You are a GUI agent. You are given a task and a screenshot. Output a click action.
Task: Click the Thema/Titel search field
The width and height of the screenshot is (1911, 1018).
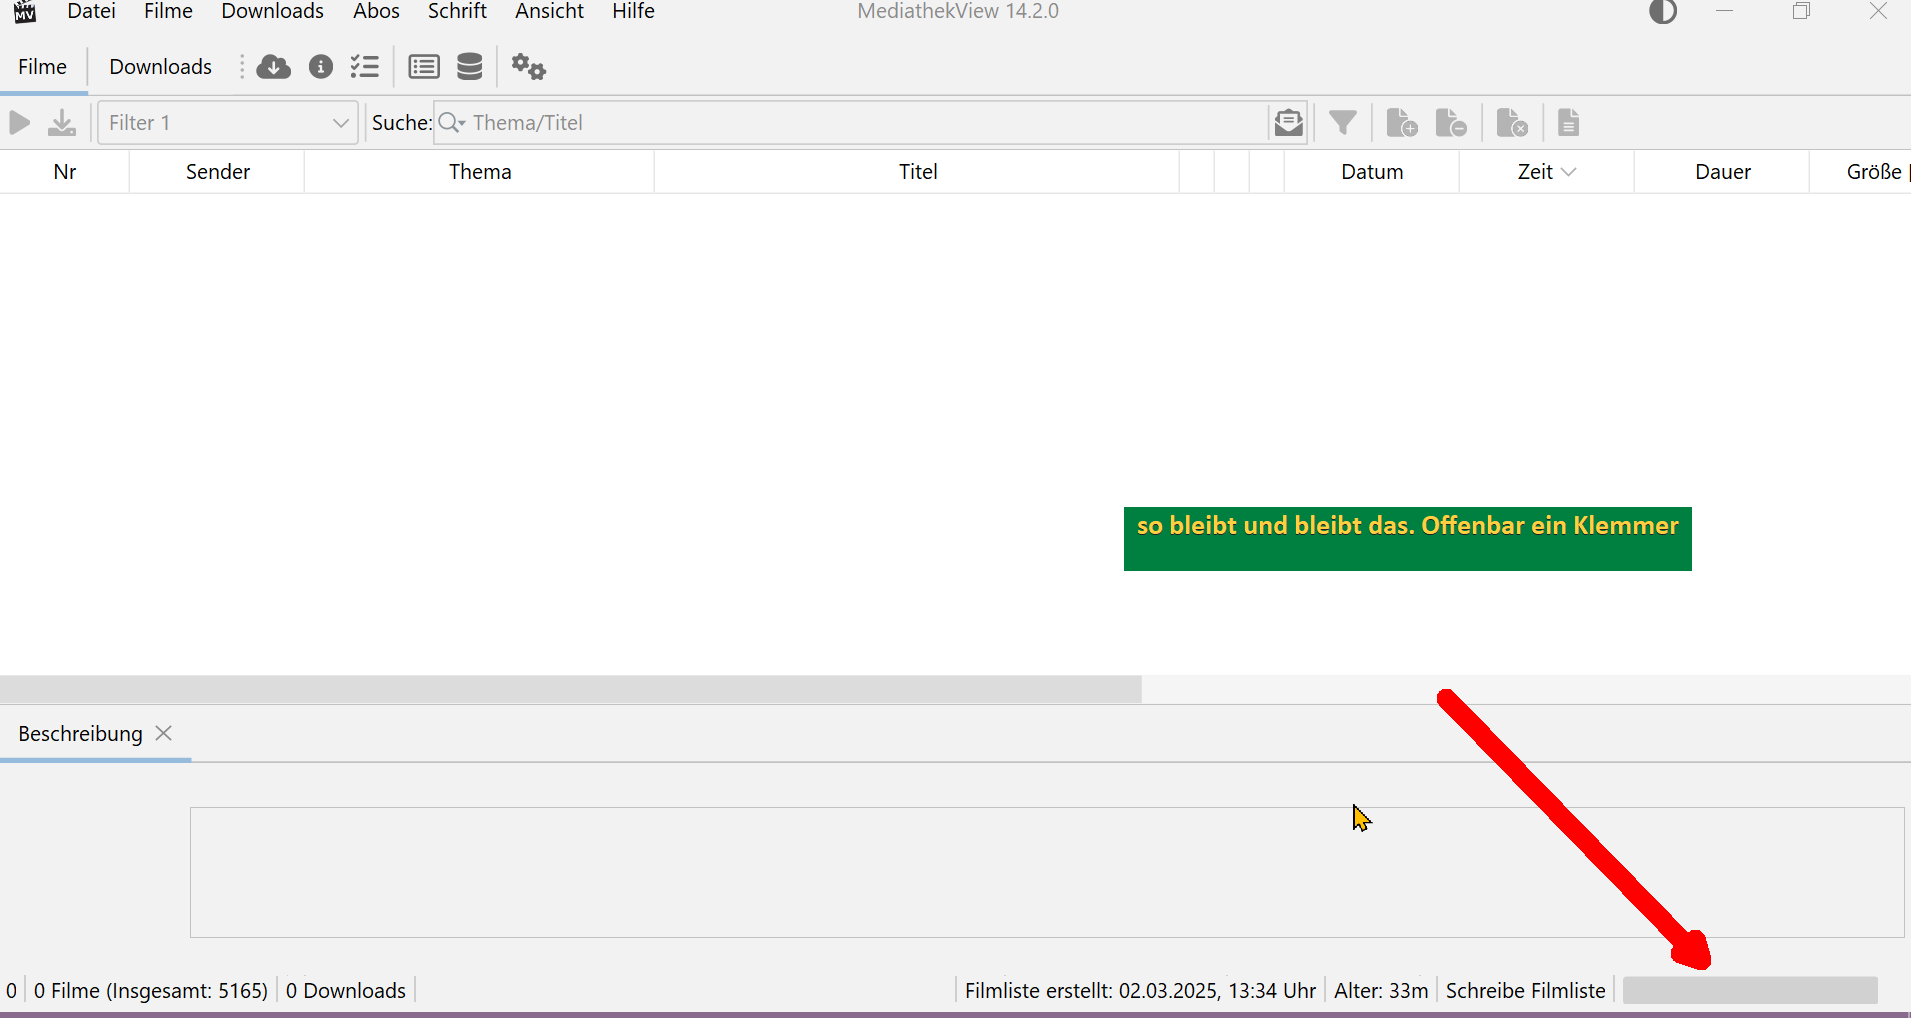(x=868, y=123)
